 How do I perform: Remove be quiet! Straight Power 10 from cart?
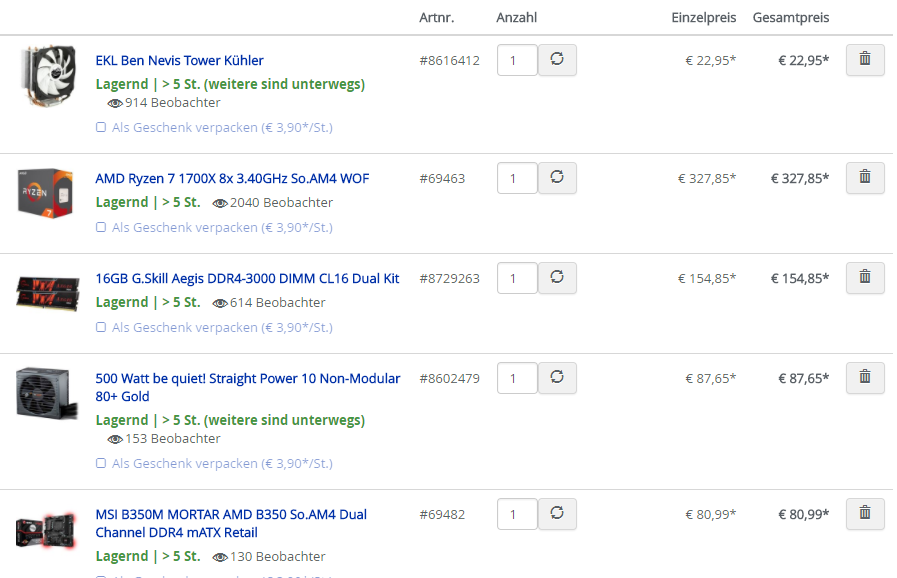[x=865, y=378]
